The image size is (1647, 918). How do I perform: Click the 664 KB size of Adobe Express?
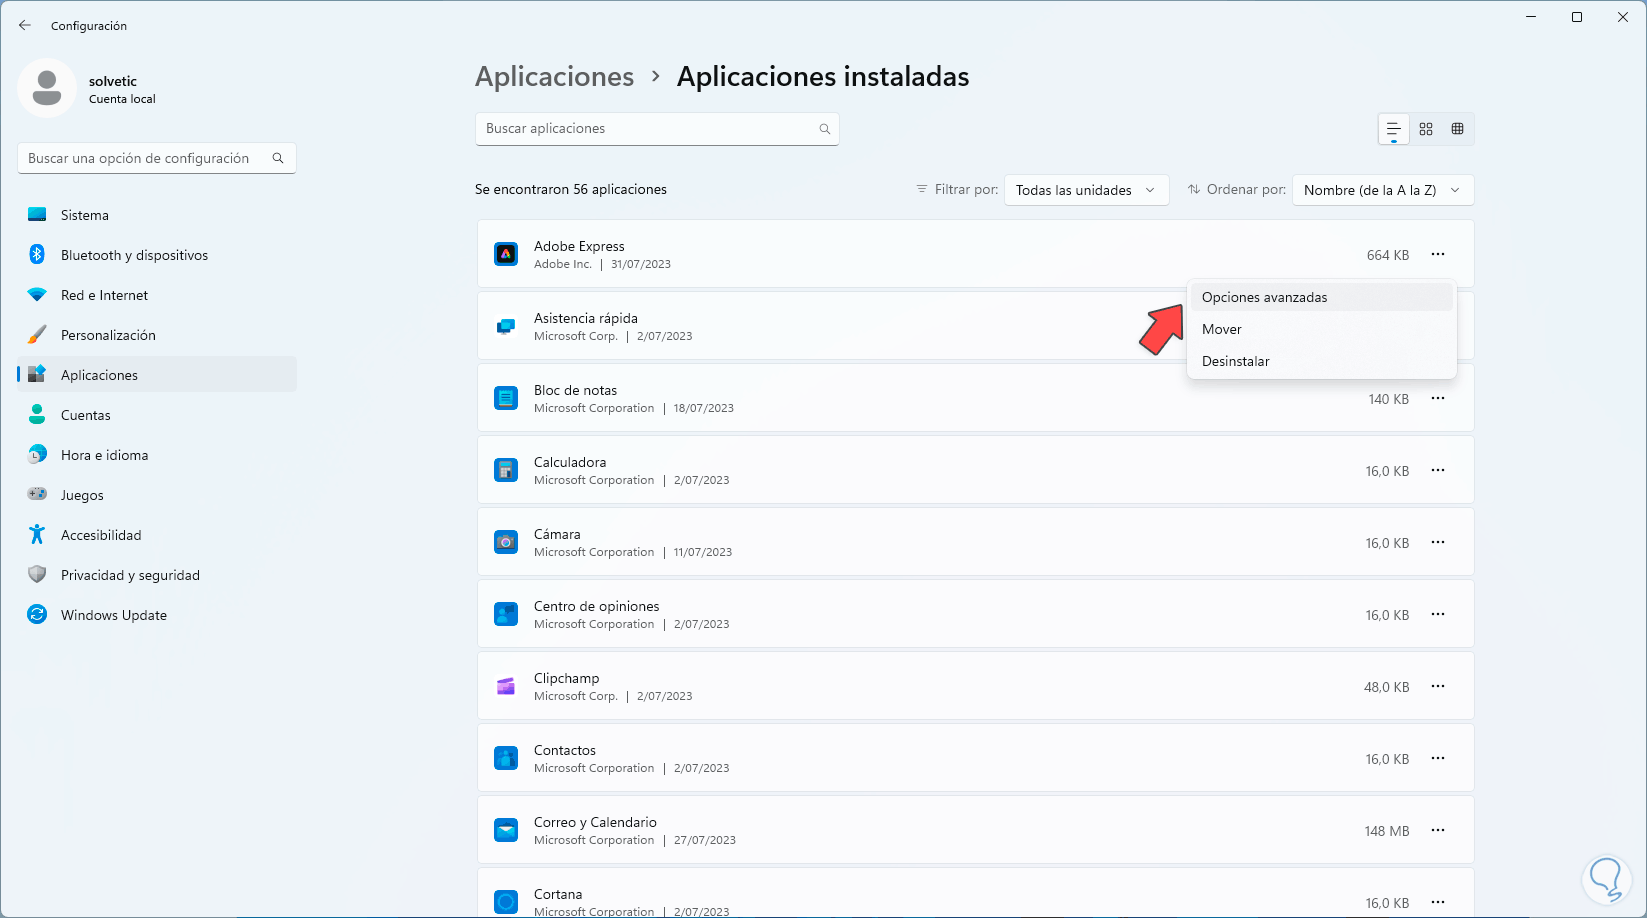click(x=1388, y=255)
